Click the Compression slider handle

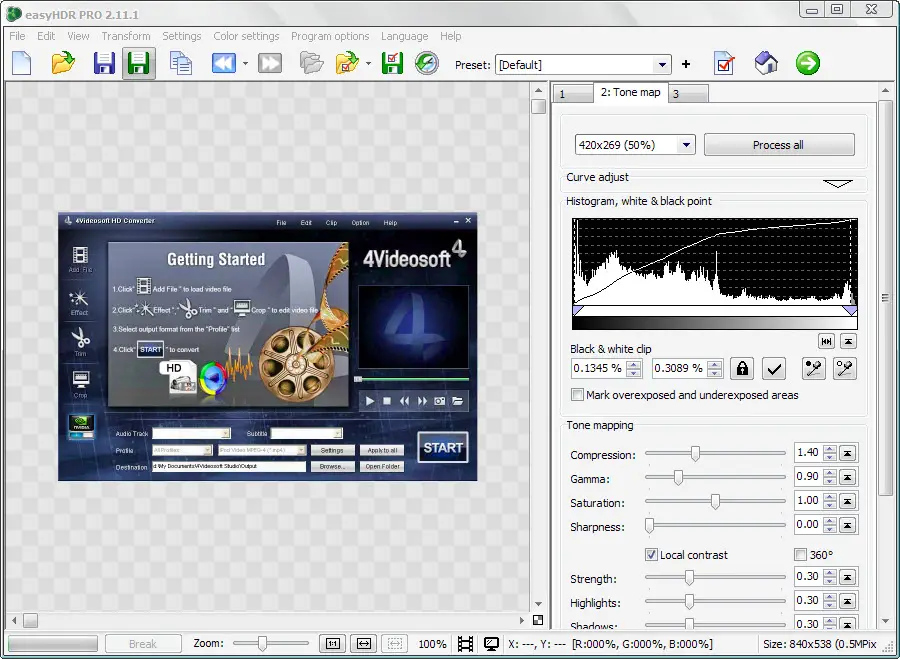[x=695, y=453]
